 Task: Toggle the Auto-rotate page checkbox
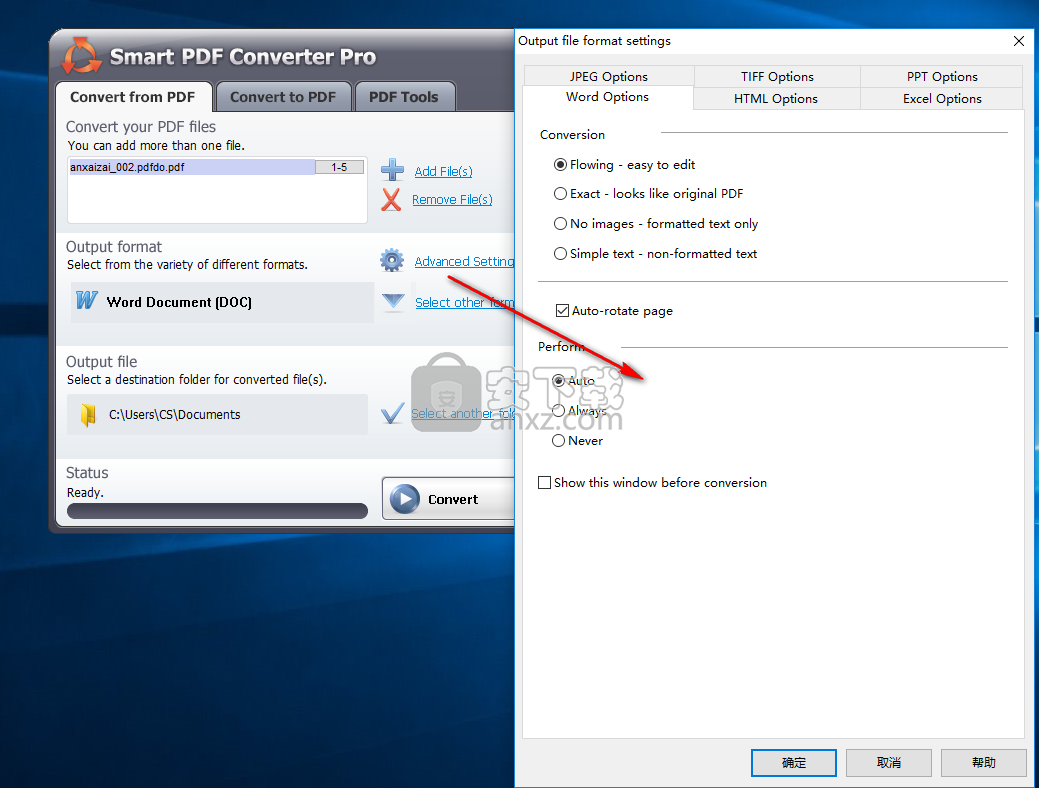[563, 310]
